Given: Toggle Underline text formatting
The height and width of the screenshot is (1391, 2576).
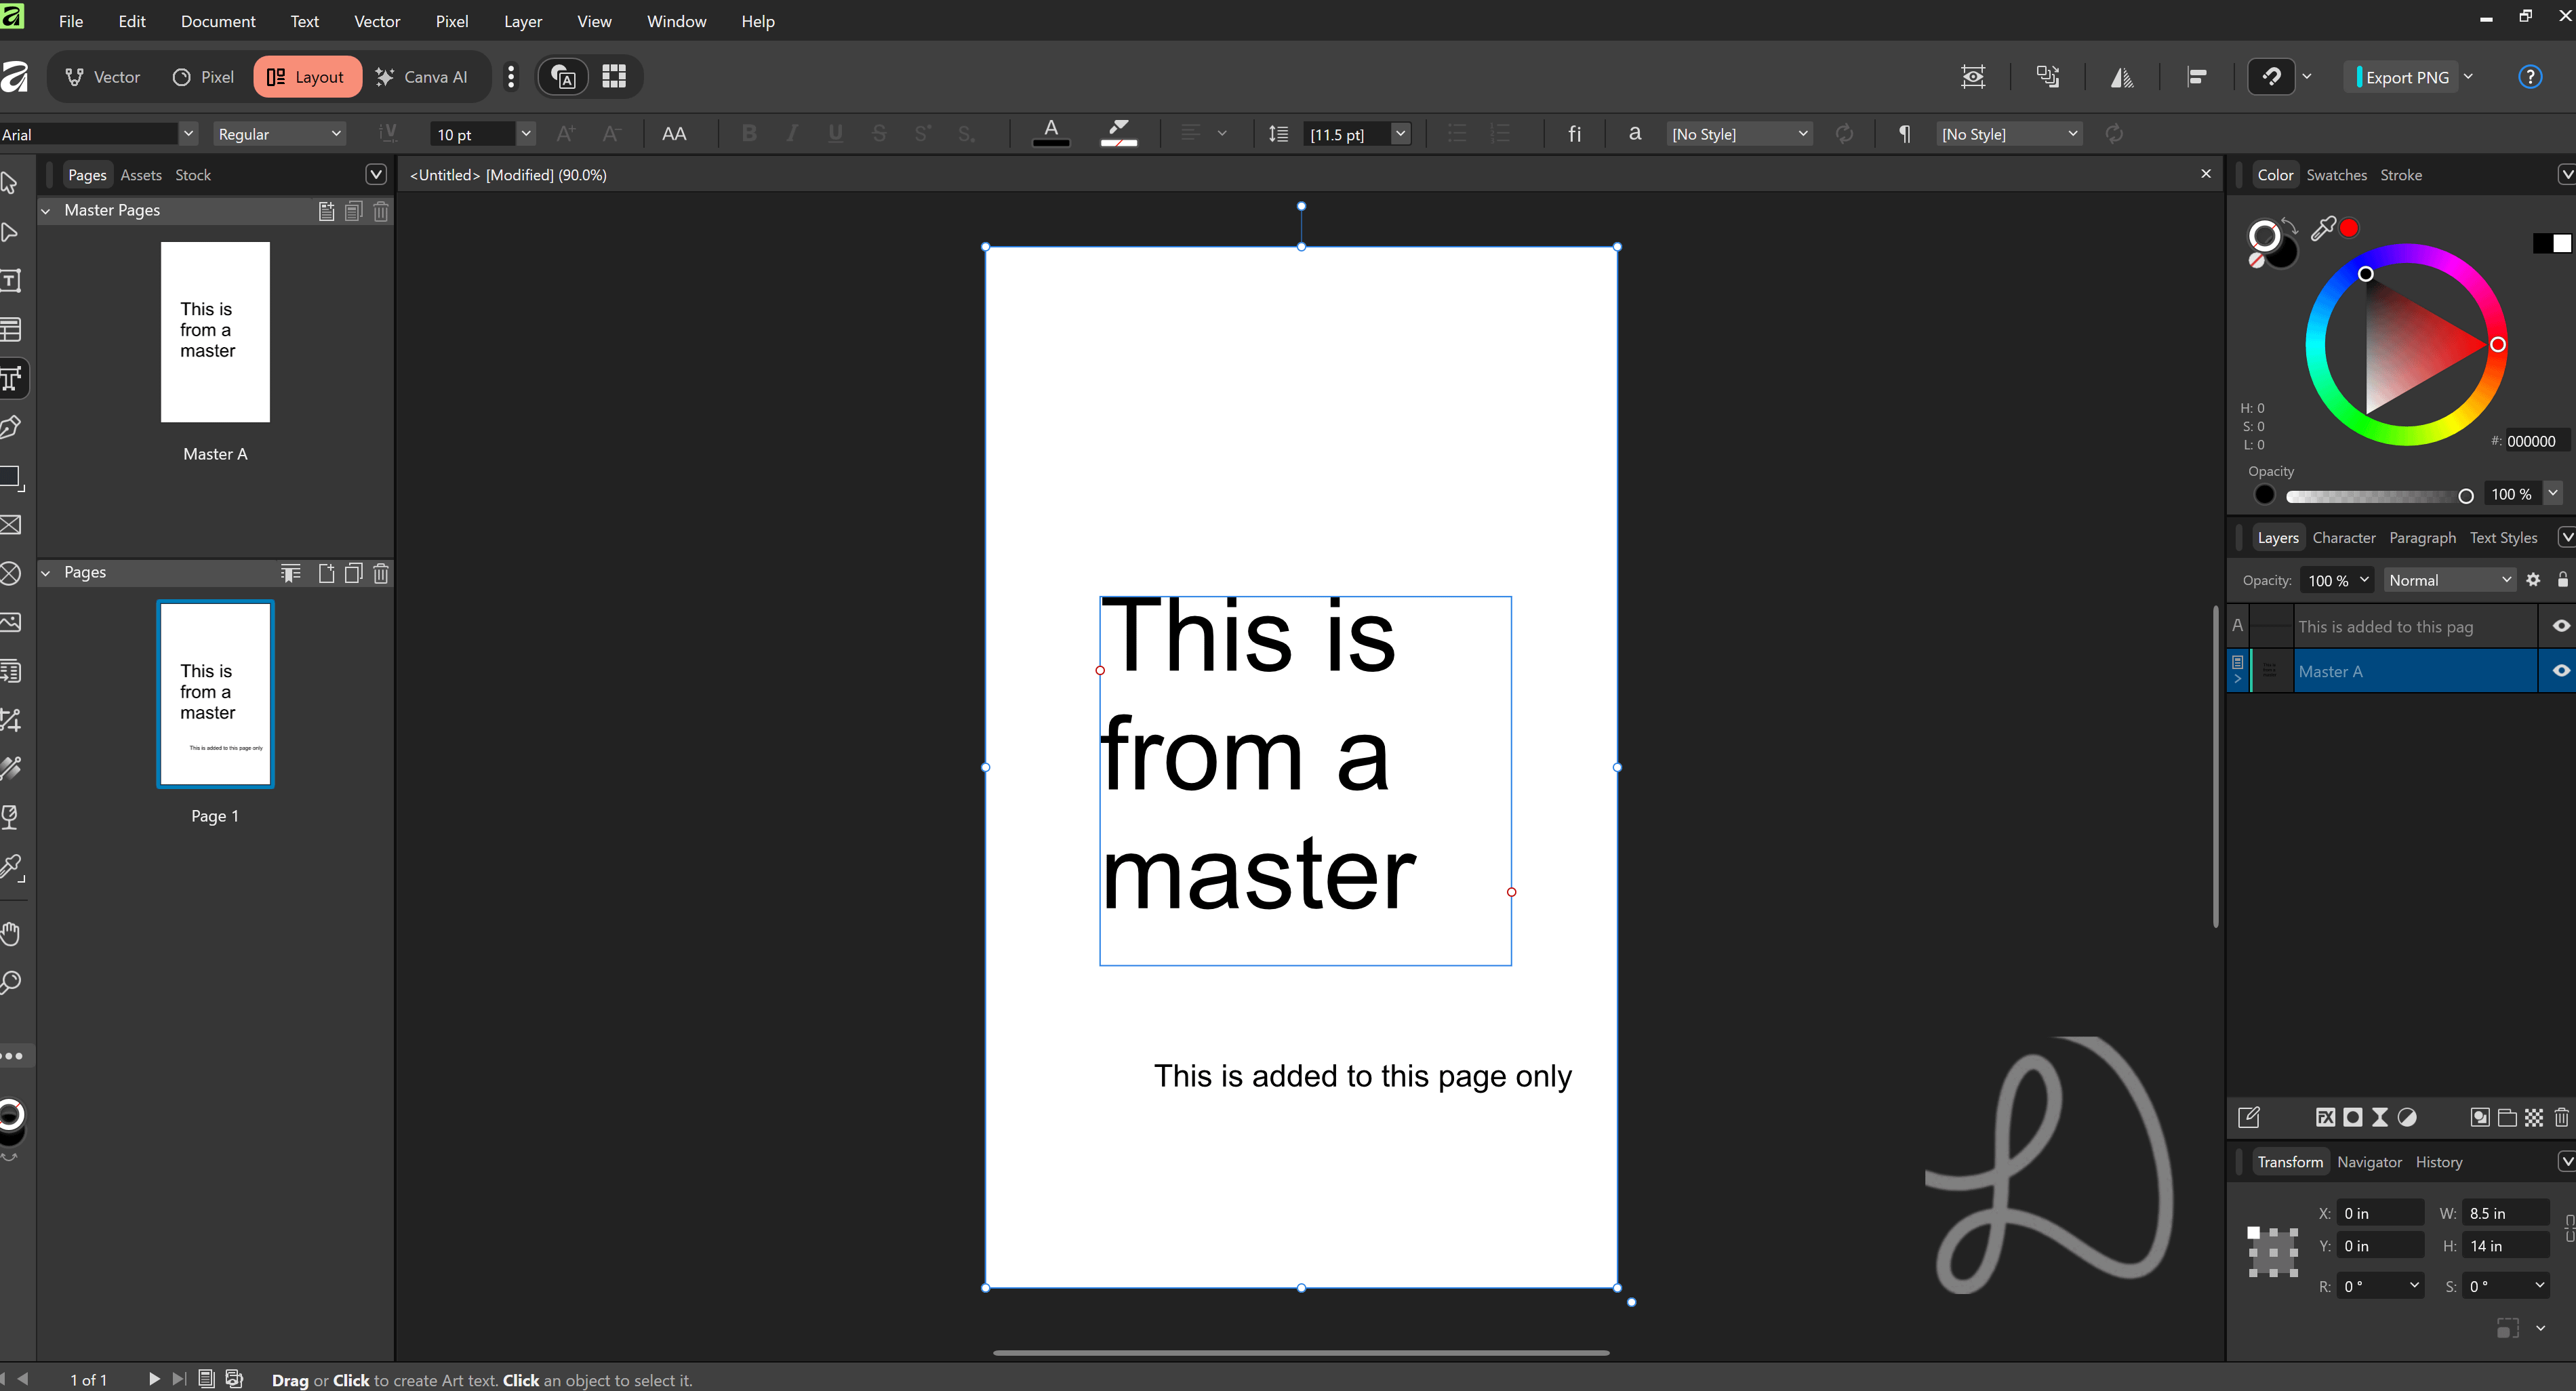Looking at the screenshot, I should pos(835,134).
